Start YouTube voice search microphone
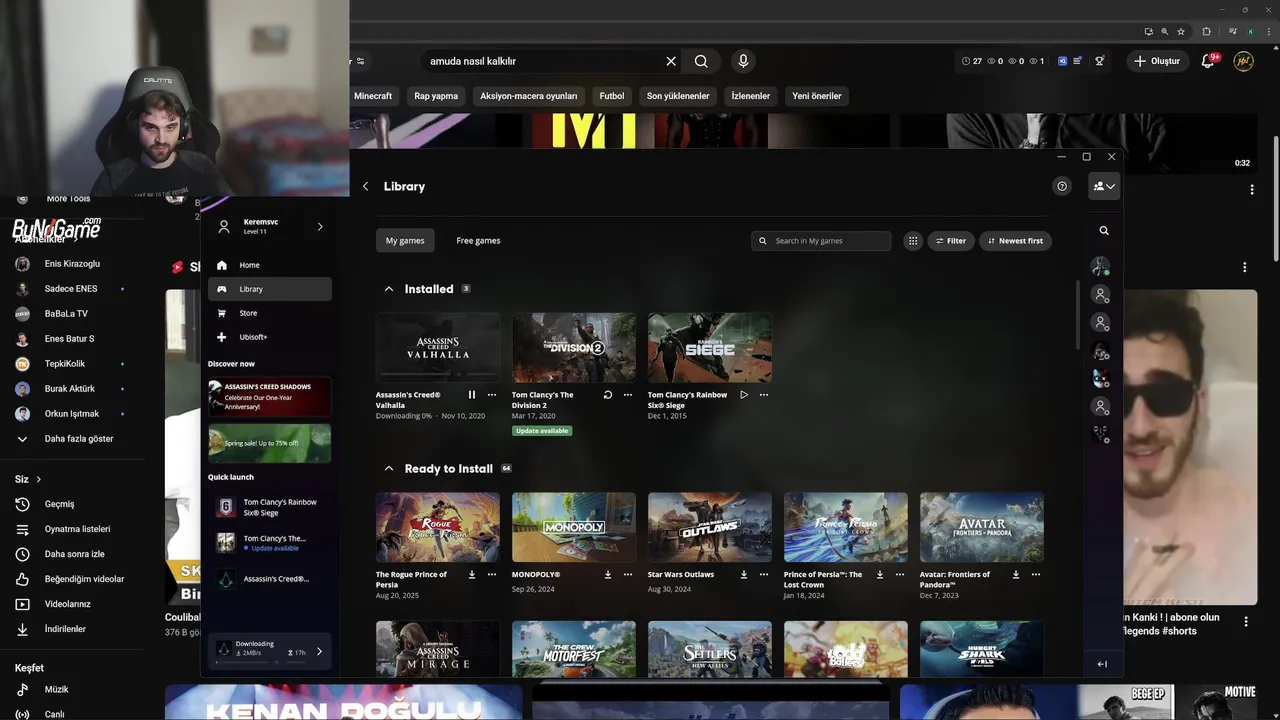The height and width of the screenshot is (720, 1280). (743, 61)
